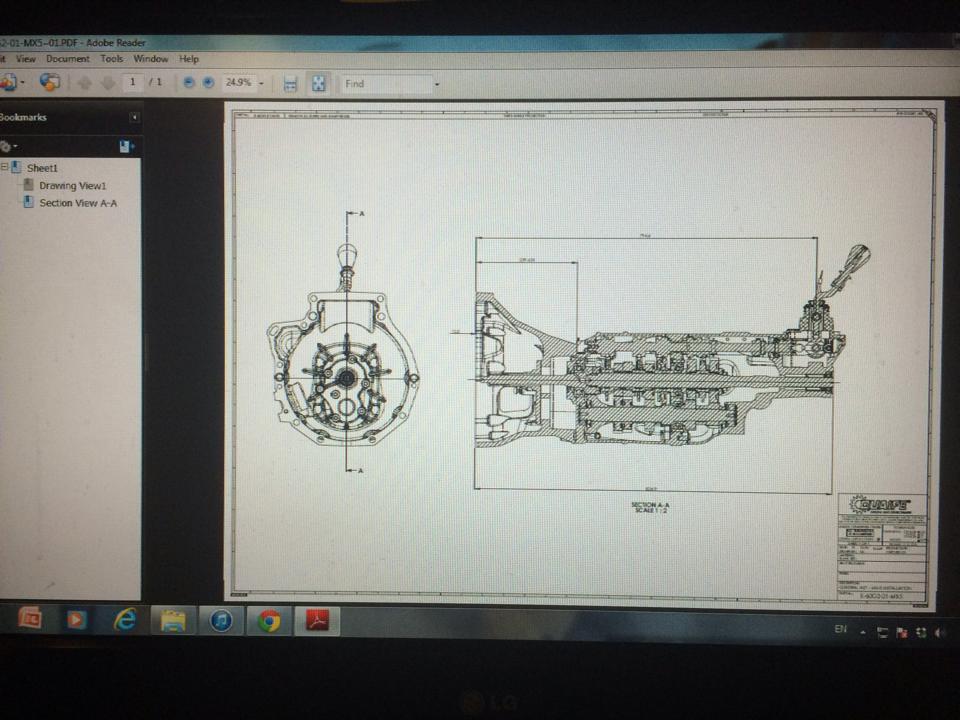Click the volume speaker icon in tray
Image resolution: width=960 pixels, height=720 pixels.
click(940, 633)
